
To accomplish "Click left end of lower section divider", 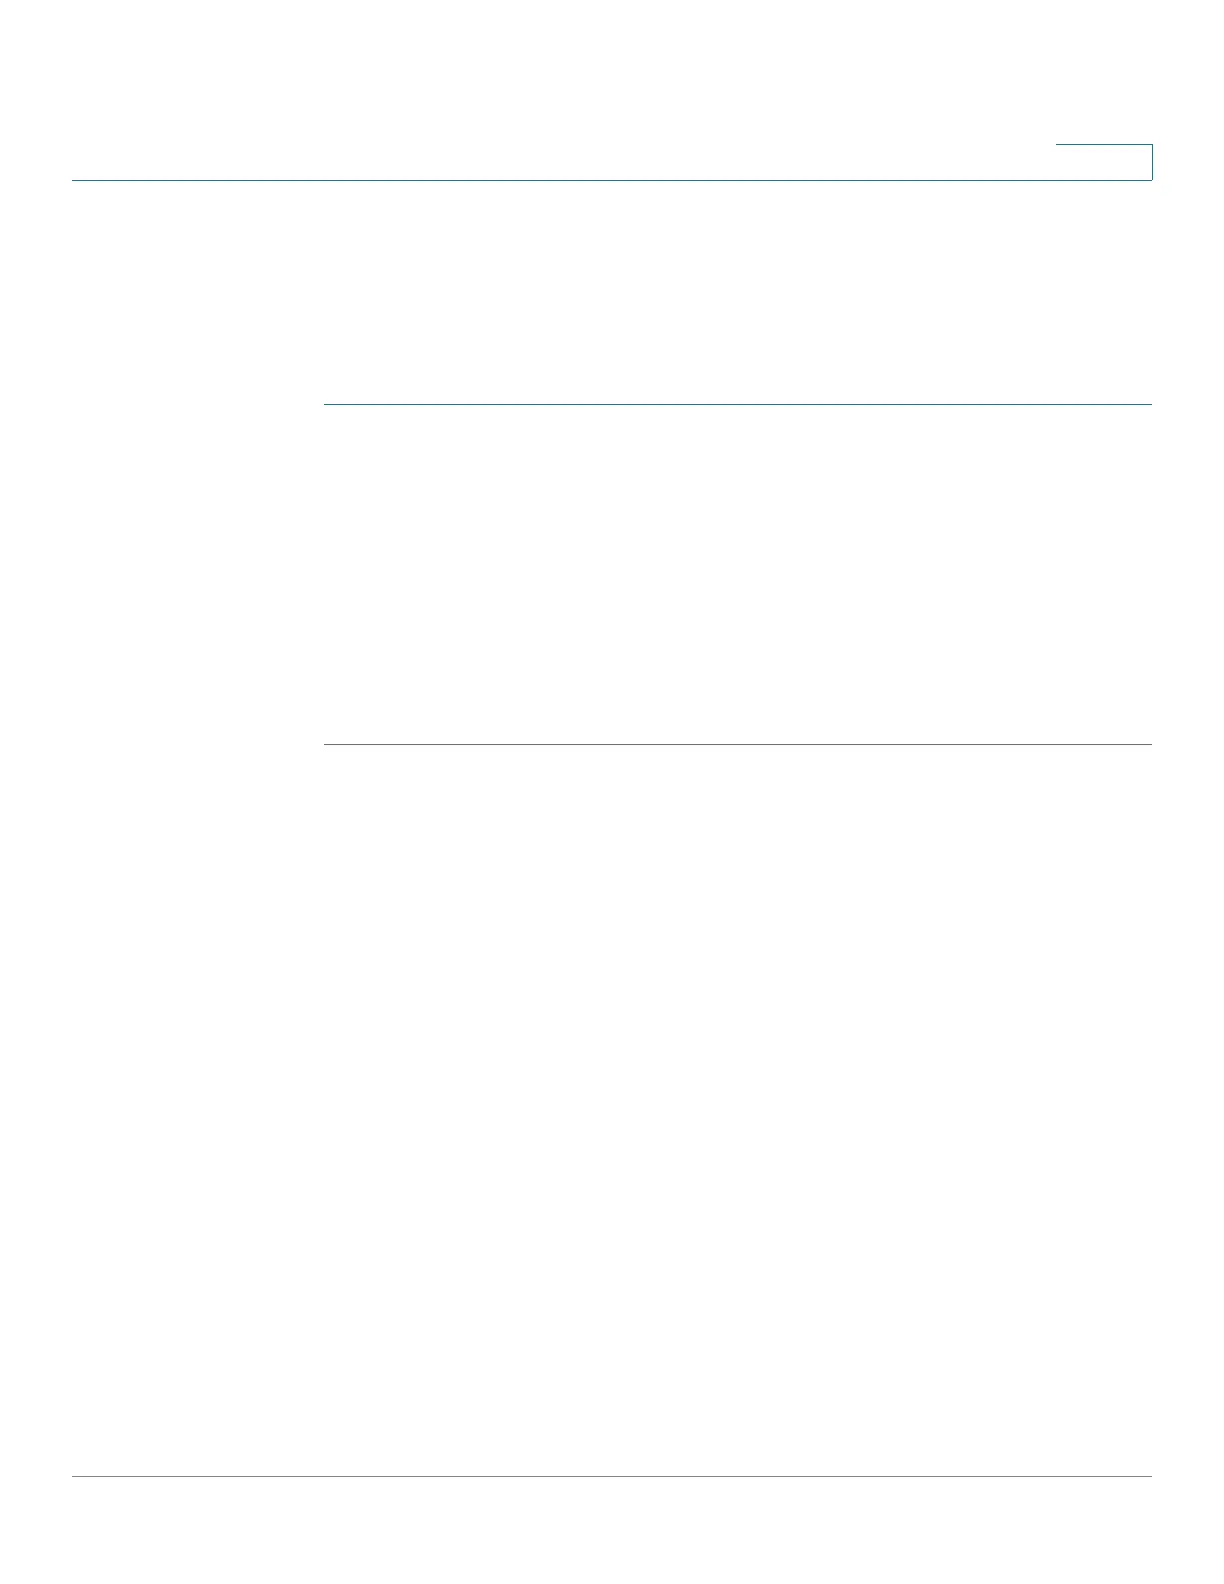I will click(x=327, y=744).
